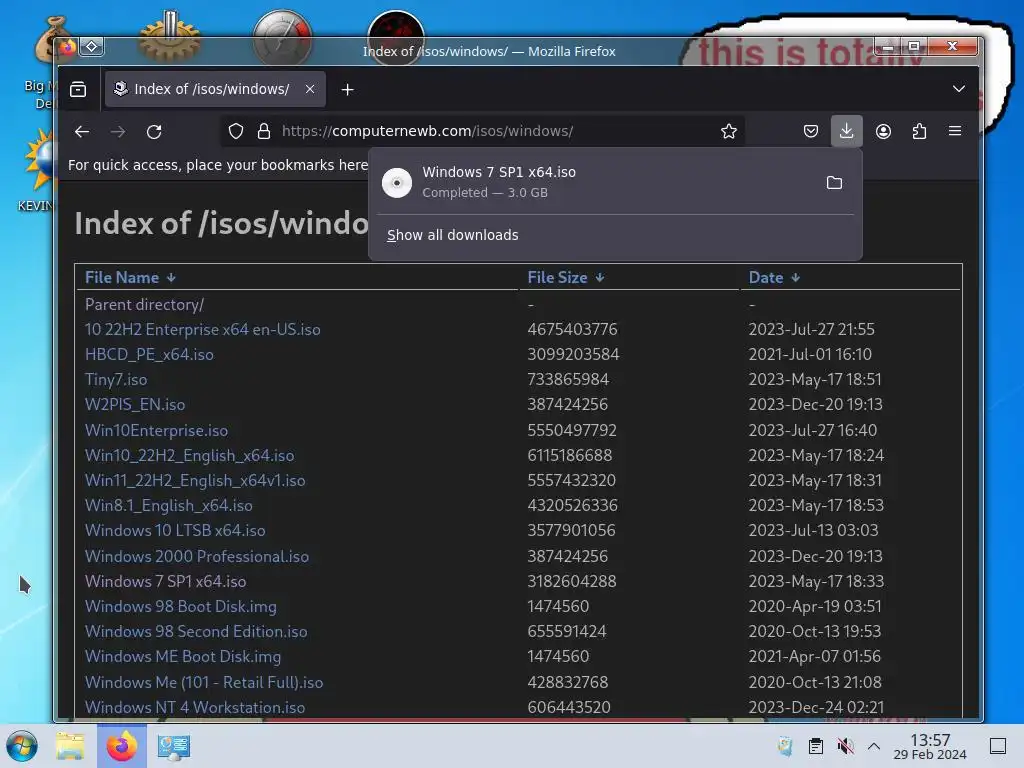This screenshot has height=768, width=1024.
Task: Close the Index of /isos/windows/ tab
Action: coord(310,89)
